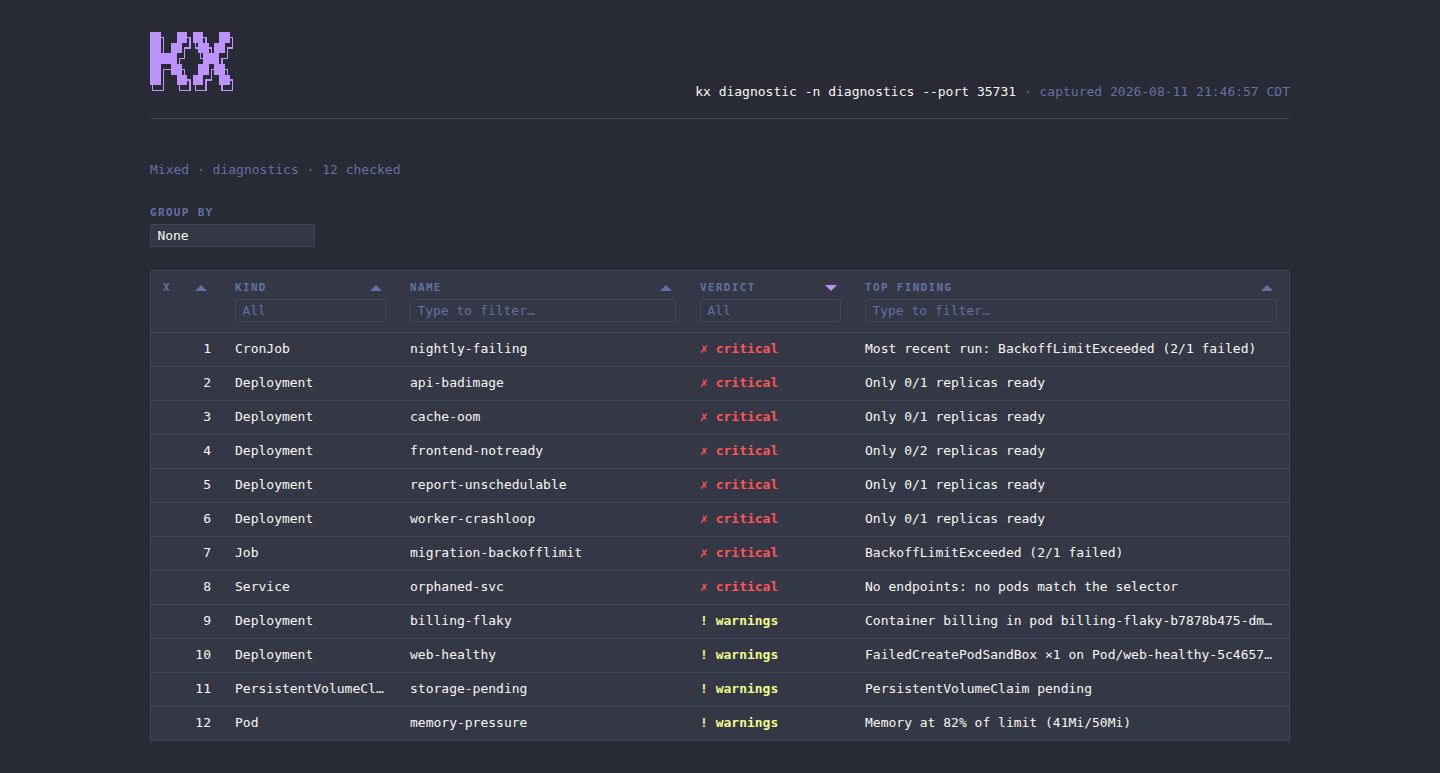Focus the NAME filter input
Image resolution: width=1440 pixels, height=773 pixels.
pos(543,311)
